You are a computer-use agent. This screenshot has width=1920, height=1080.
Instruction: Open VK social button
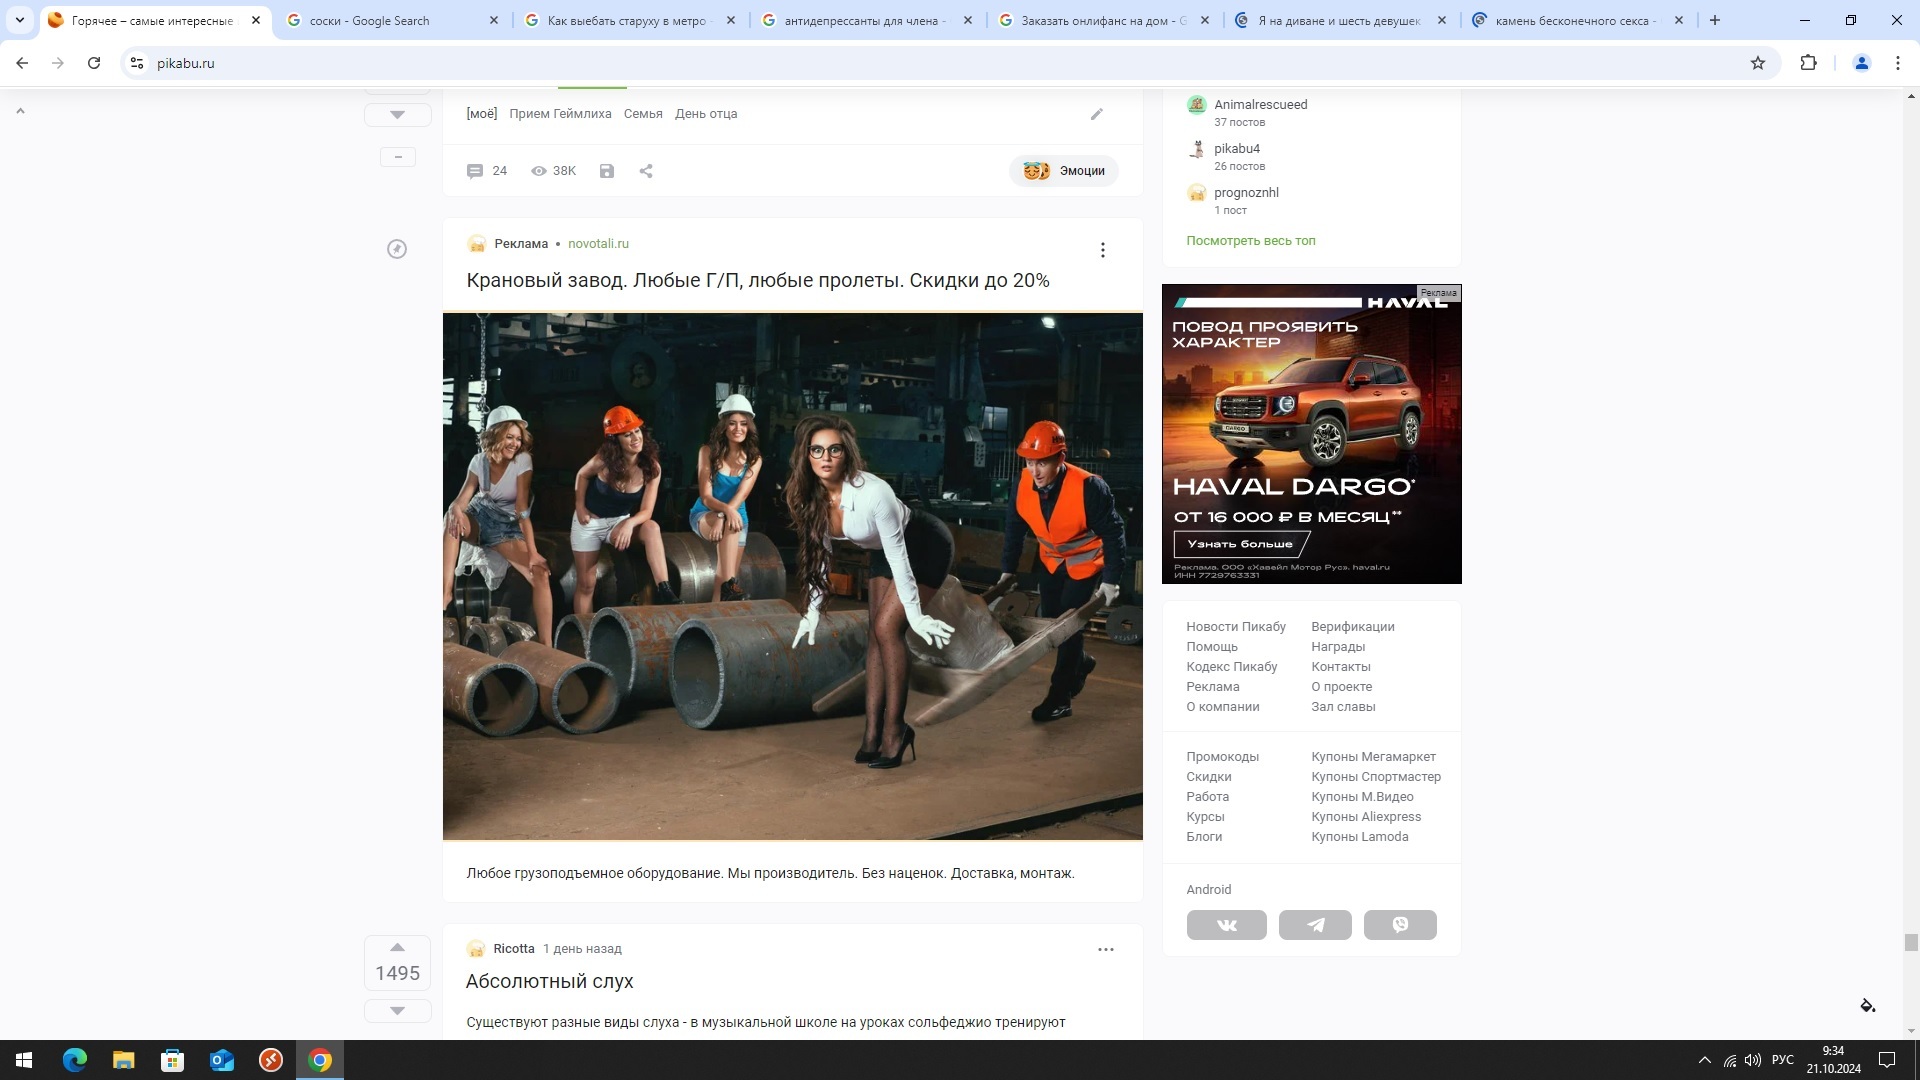(x=1227, y=925)
